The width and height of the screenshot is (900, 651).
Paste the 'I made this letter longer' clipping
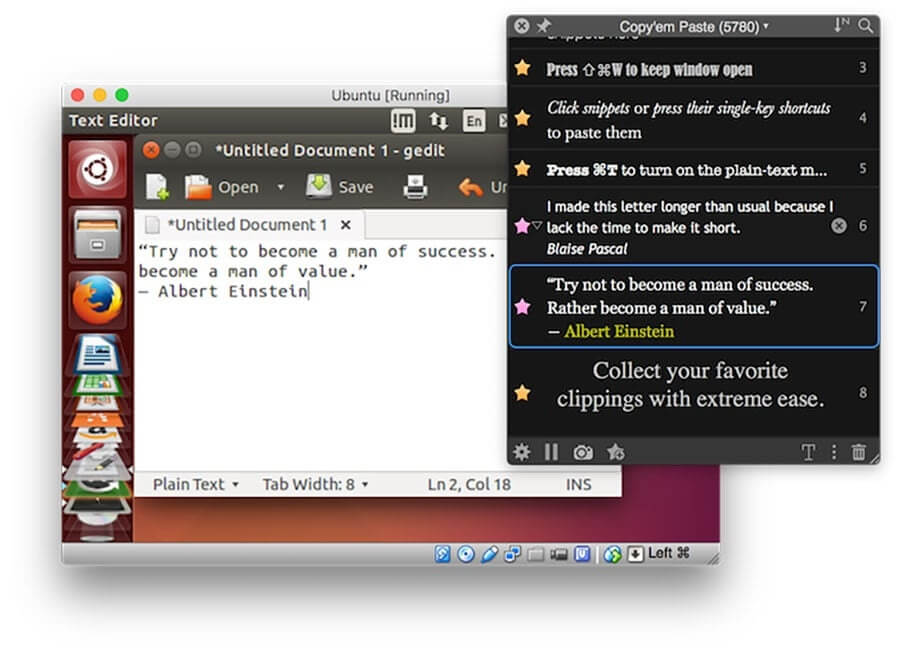693,226
